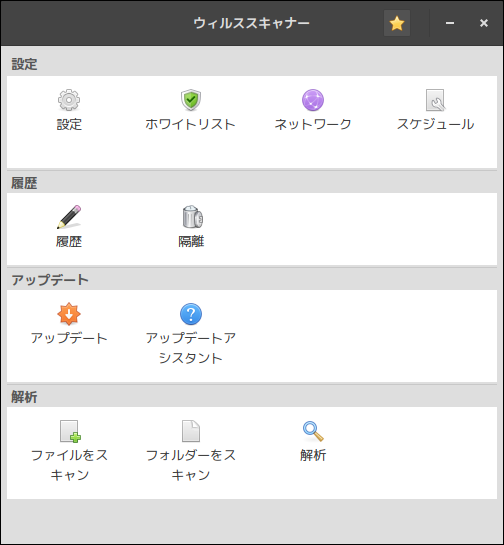Click the 解析 section header
Viewport: 504px width, 545px height.
pos(24,397)
